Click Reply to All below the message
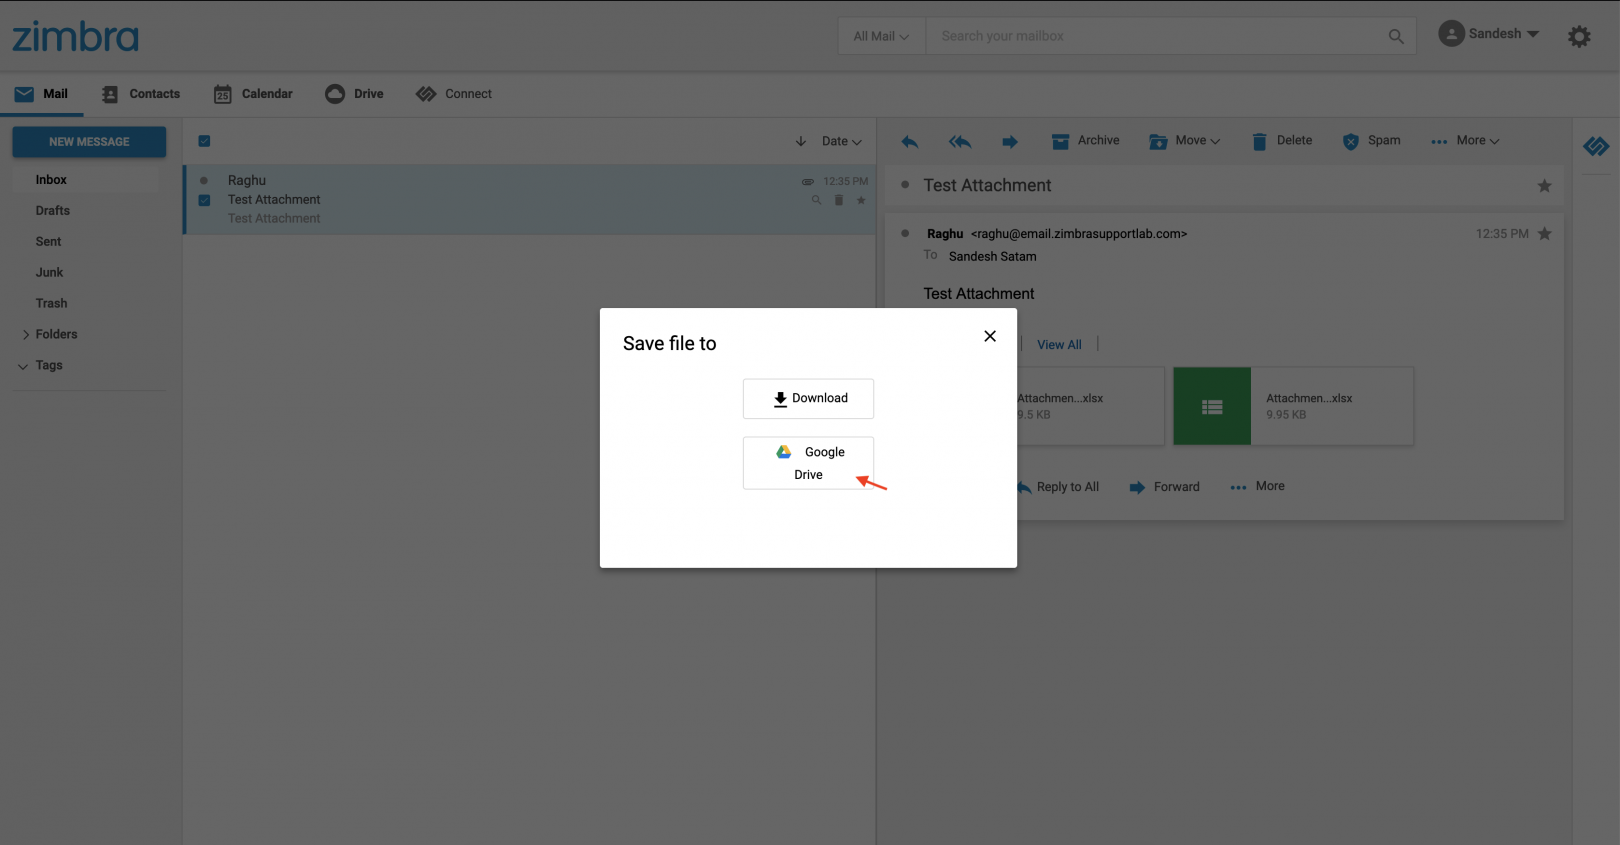Screen dimensions: 1620x845 coord(1060,487)
